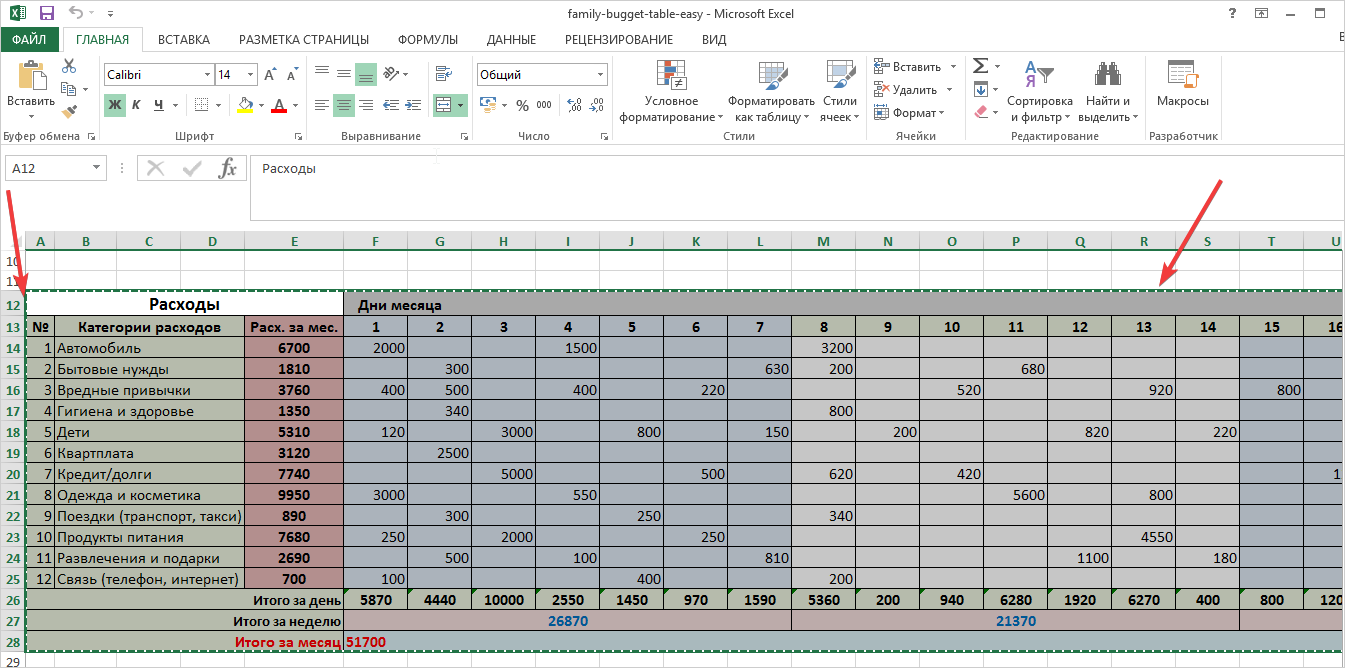
Task: Toggle center horizontal alignment
Action: (x=343, y=105)
